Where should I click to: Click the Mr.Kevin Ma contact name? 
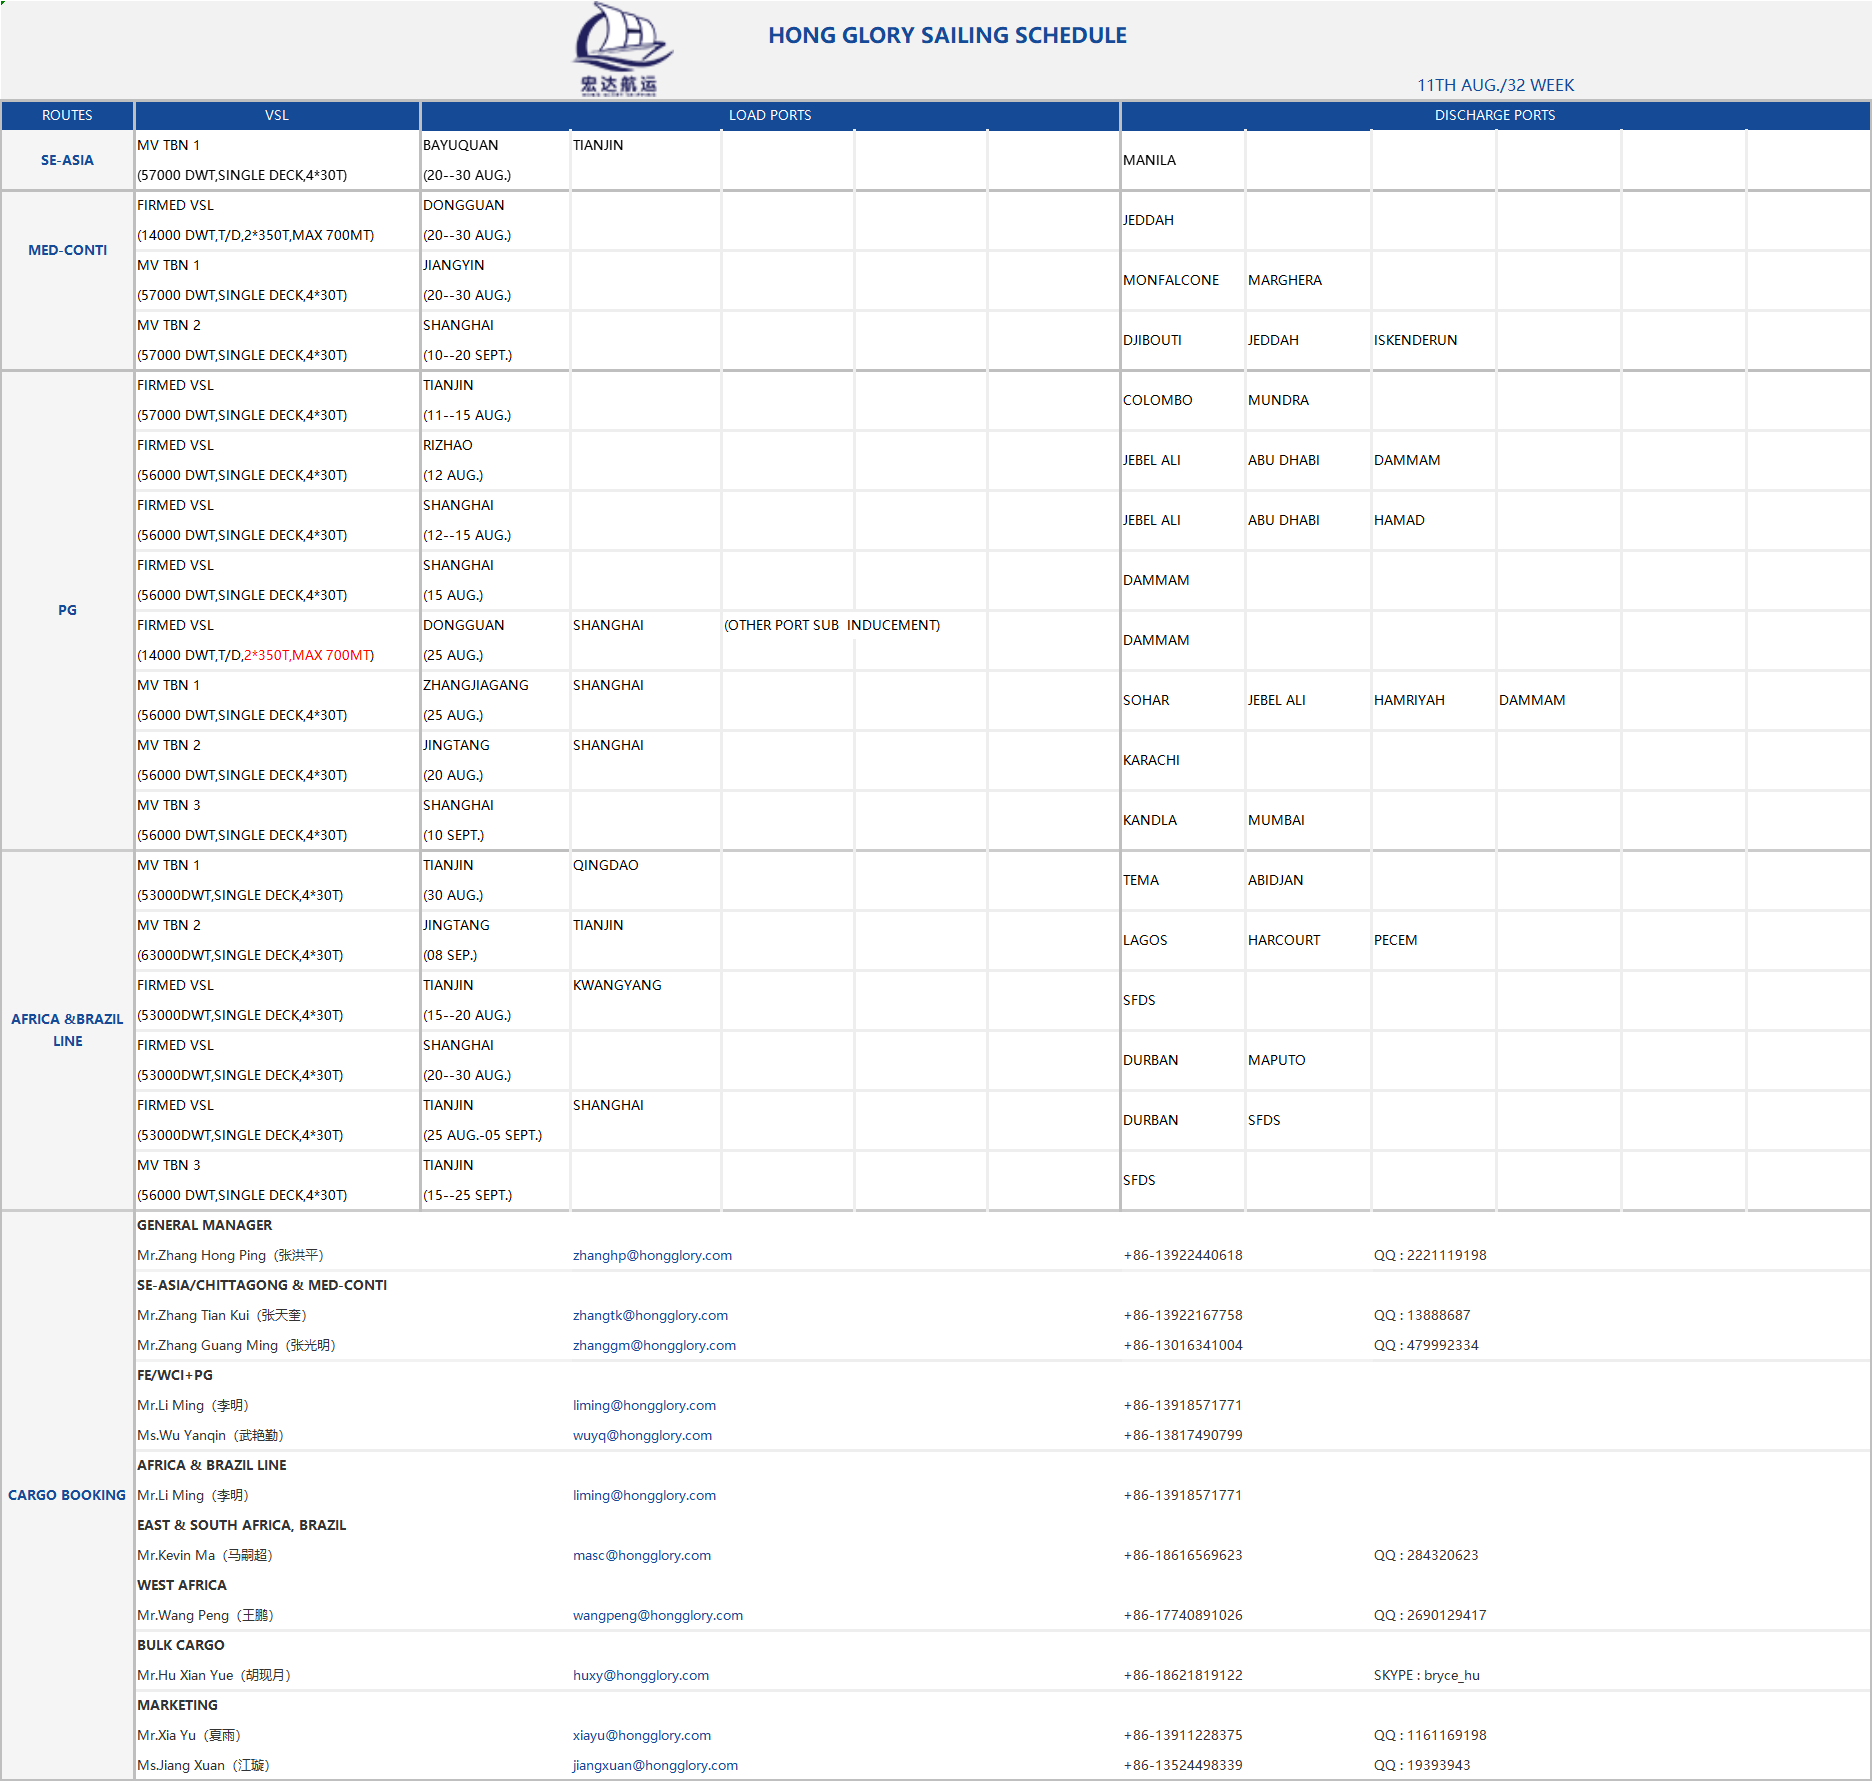pos(204,1555)
